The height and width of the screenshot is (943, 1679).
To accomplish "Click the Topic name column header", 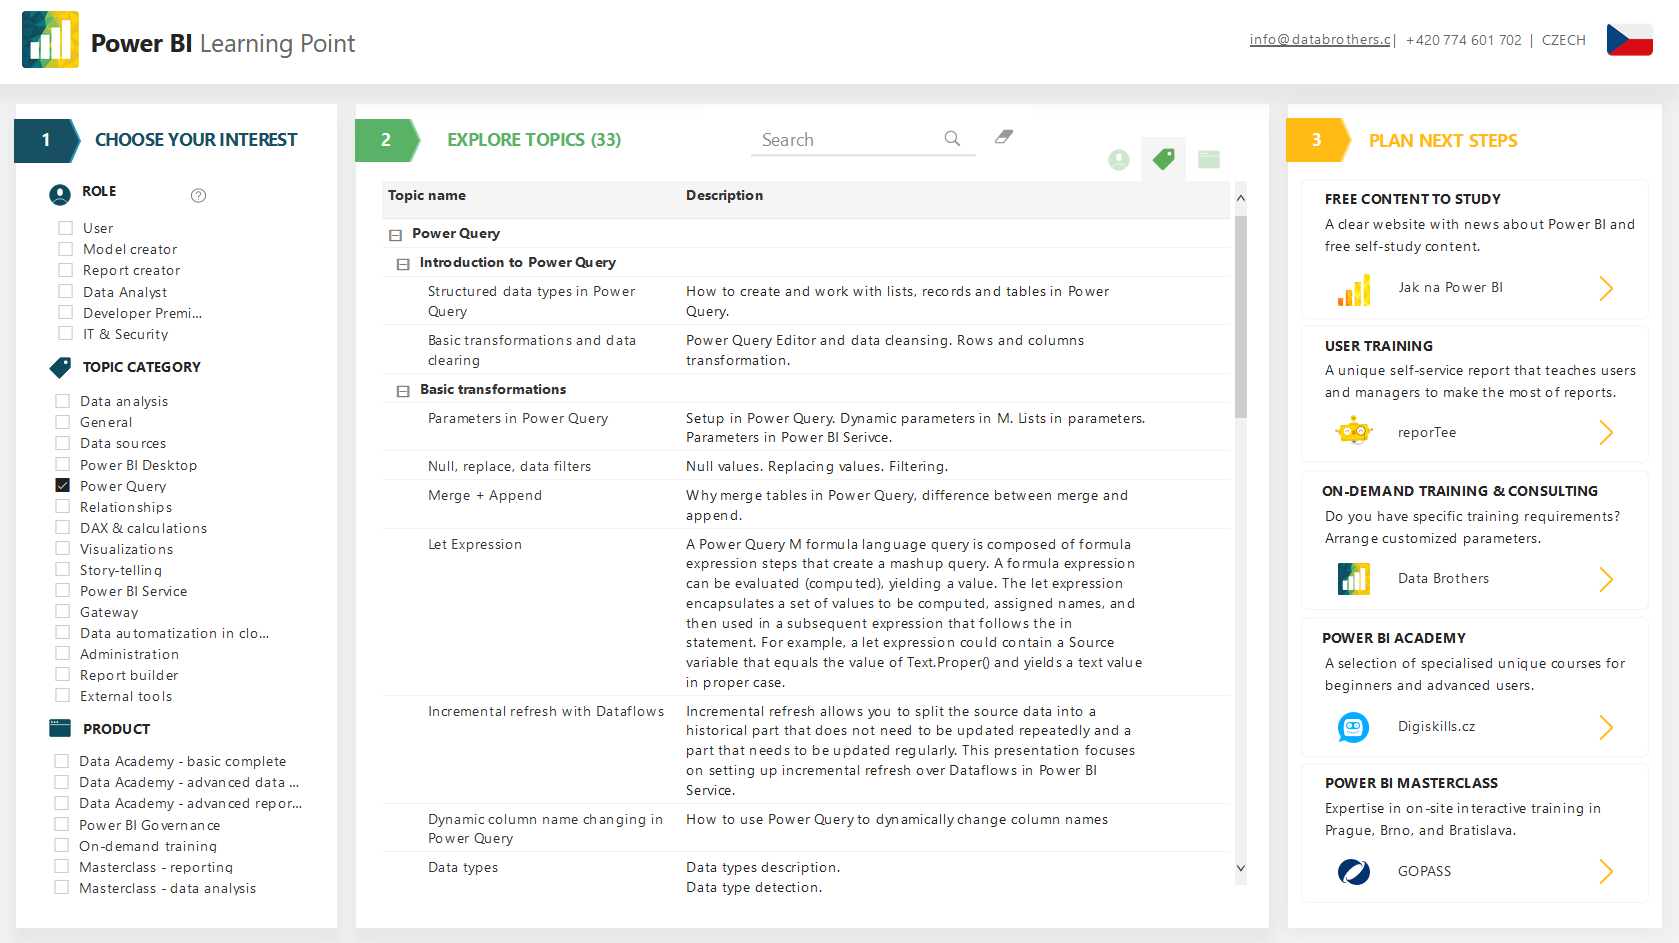I will 427,195.
